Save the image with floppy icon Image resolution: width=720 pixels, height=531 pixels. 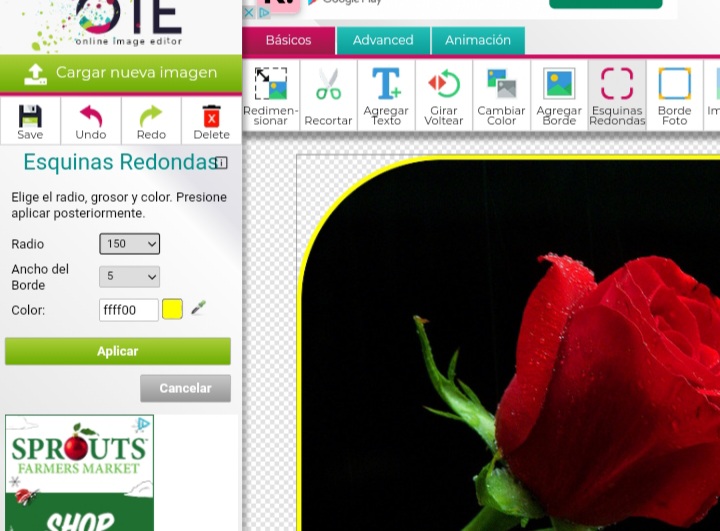click(x=30, y=121)
